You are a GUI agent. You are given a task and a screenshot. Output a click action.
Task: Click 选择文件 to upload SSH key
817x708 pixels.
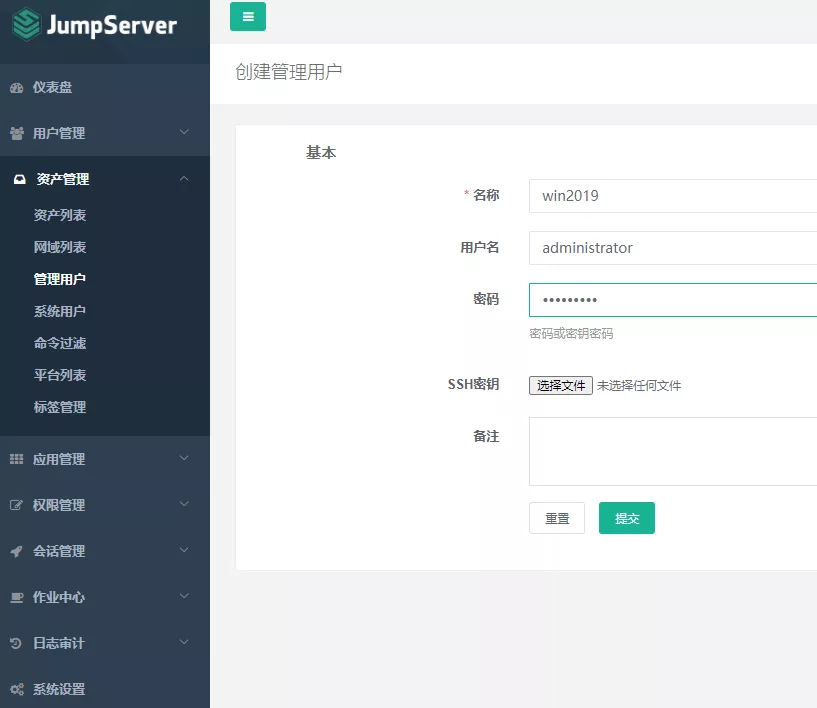(x=561, y=385)
